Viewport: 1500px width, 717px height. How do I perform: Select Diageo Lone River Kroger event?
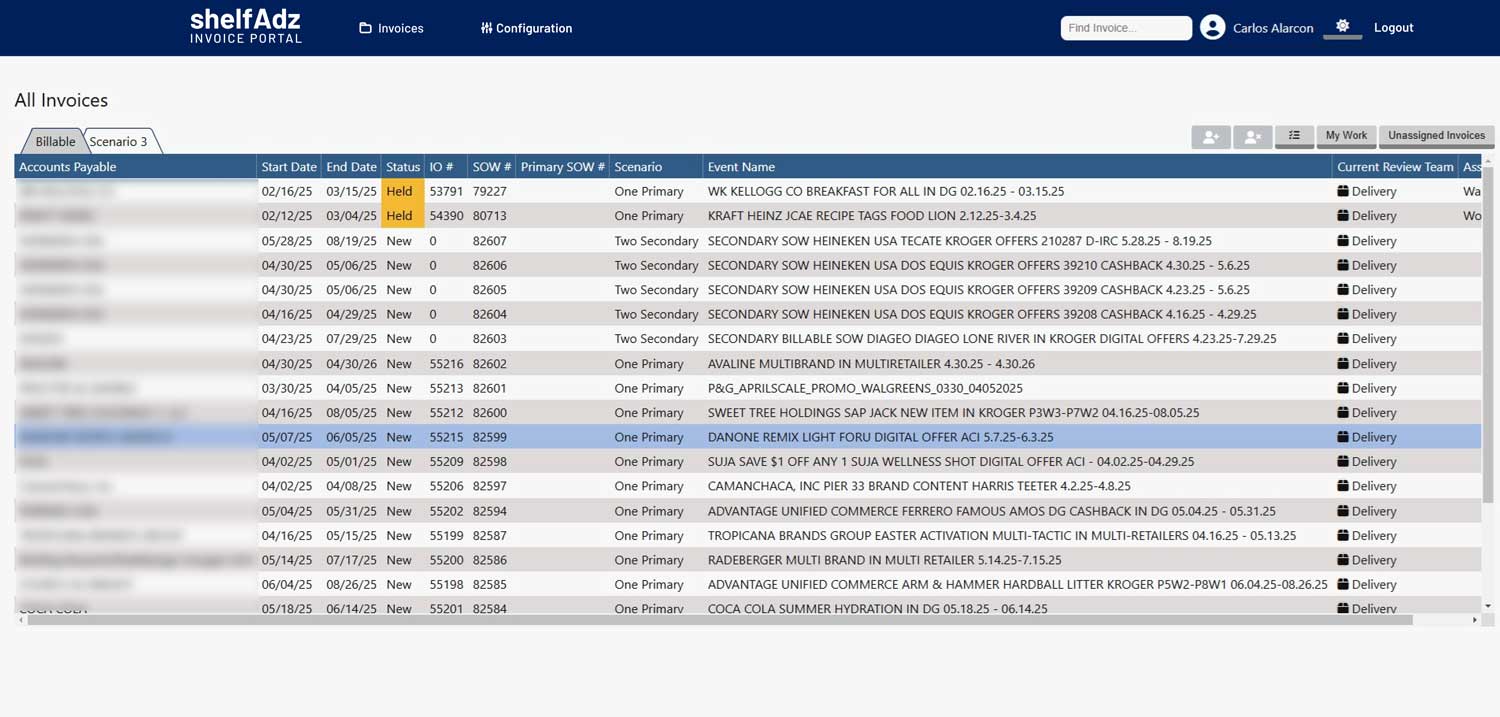point(992,339)
